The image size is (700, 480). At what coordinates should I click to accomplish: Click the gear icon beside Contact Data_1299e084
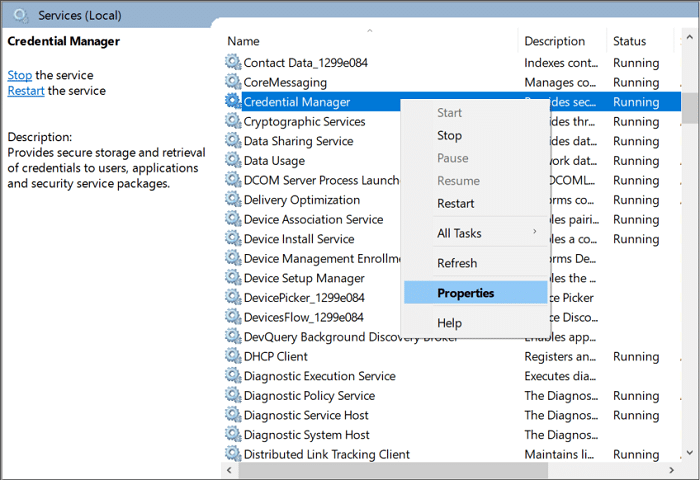233,63
